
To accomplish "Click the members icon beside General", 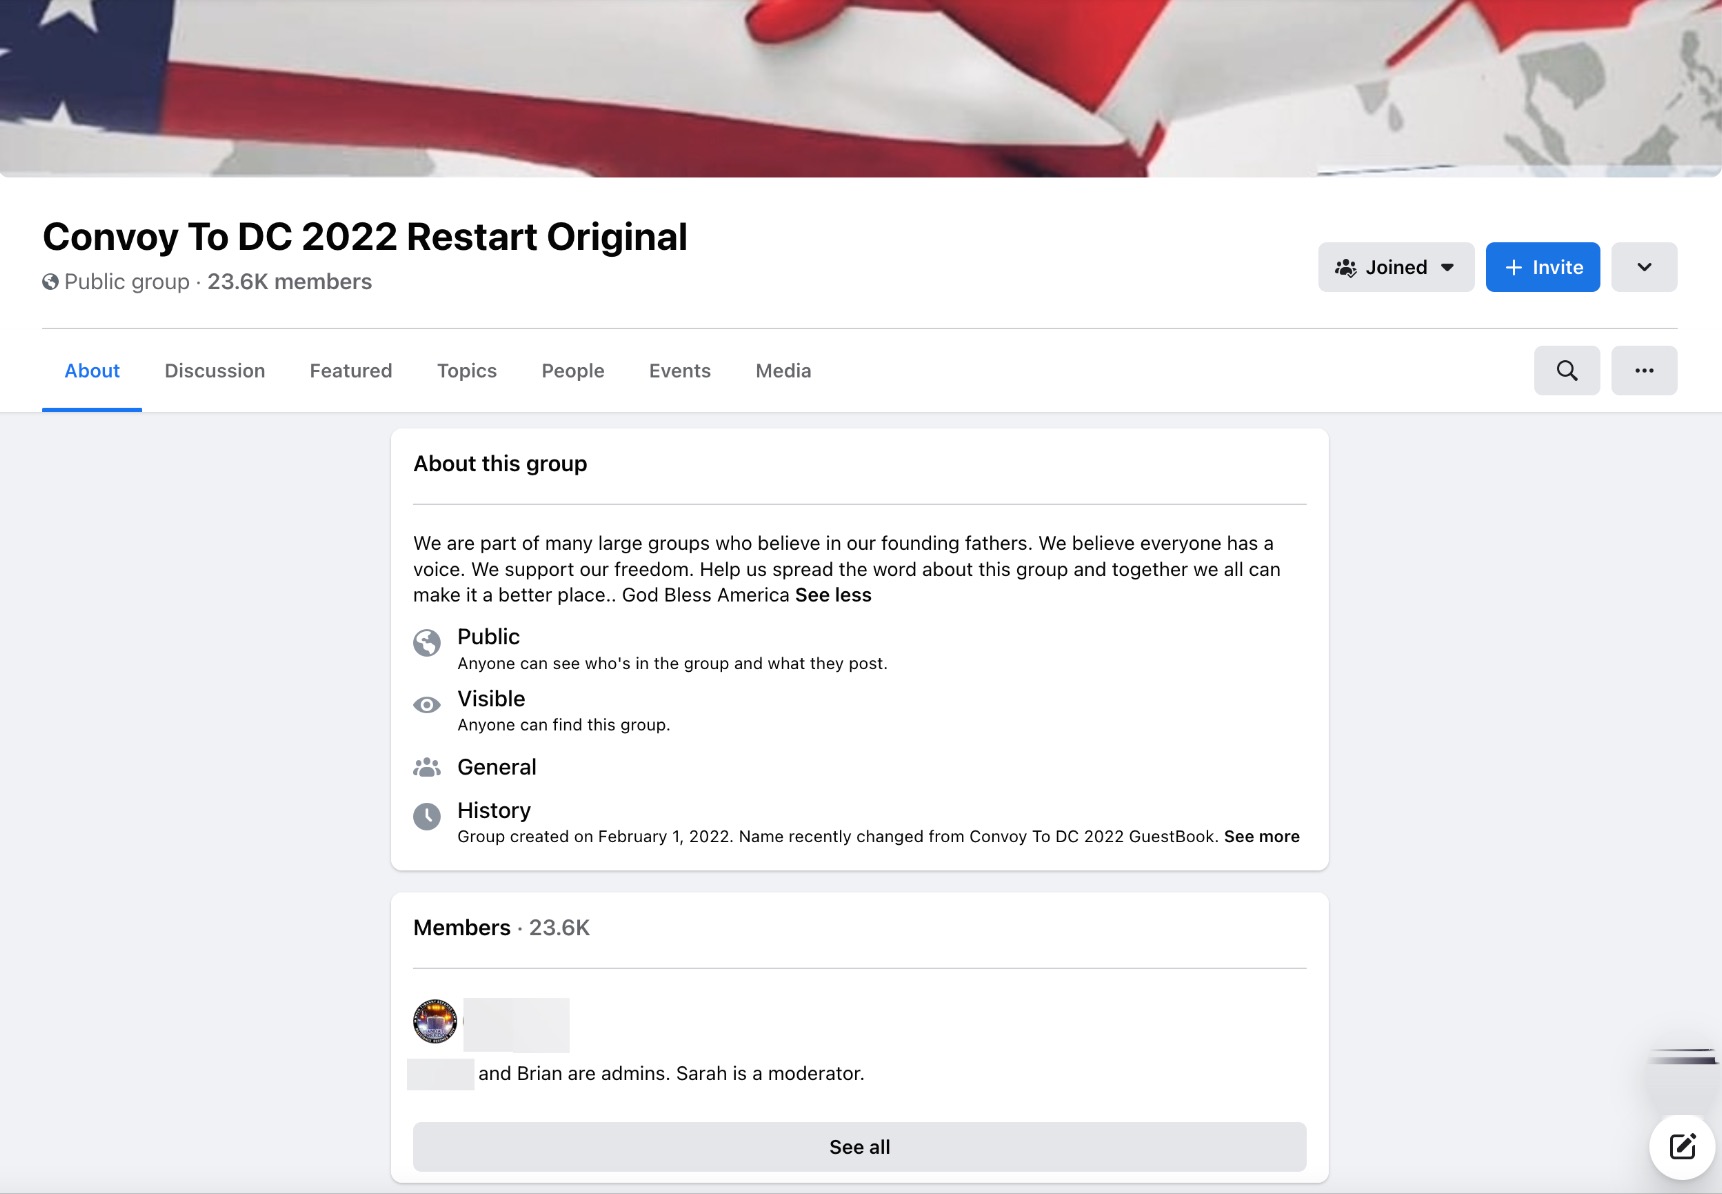I will click(427, 766).
